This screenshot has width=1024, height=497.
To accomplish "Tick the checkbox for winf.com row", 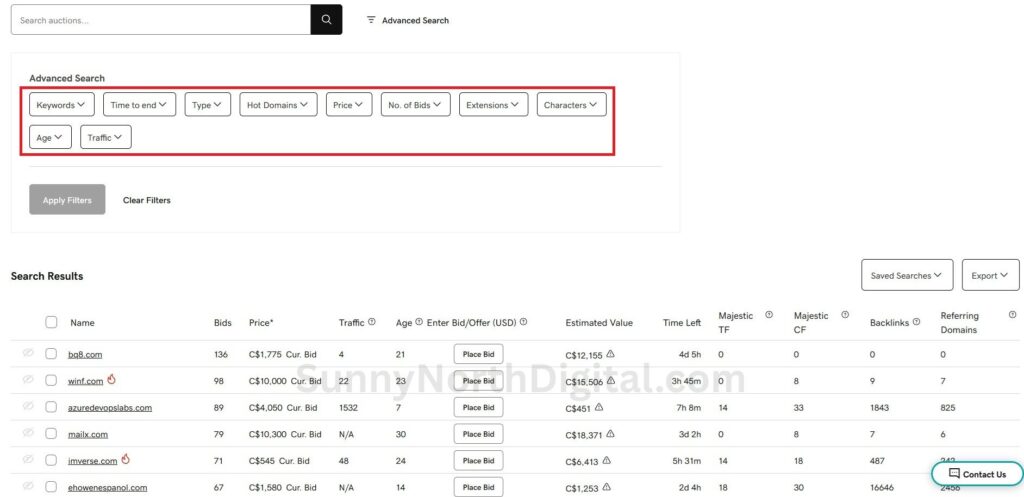I will [x=51, y=381].
